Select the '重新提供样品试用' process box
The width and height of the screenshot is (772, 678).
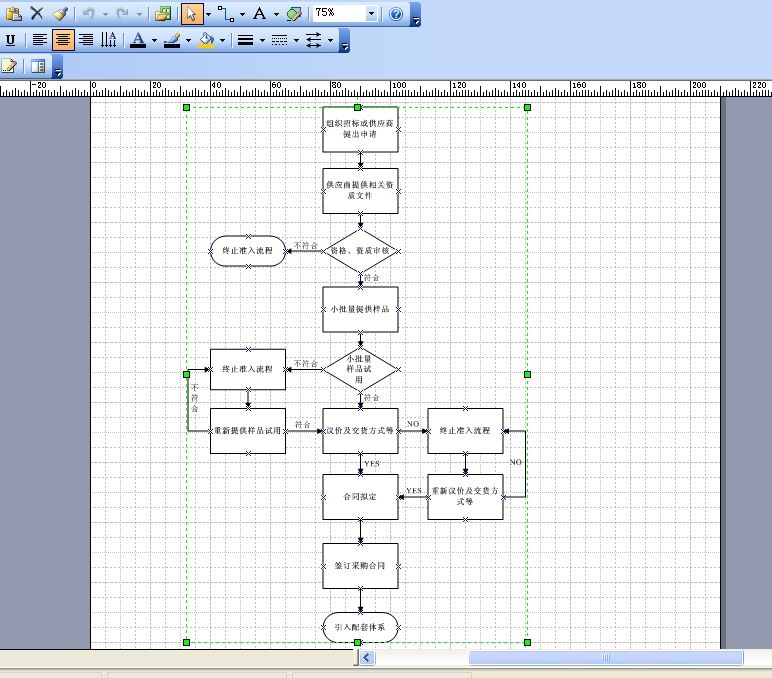248,431
